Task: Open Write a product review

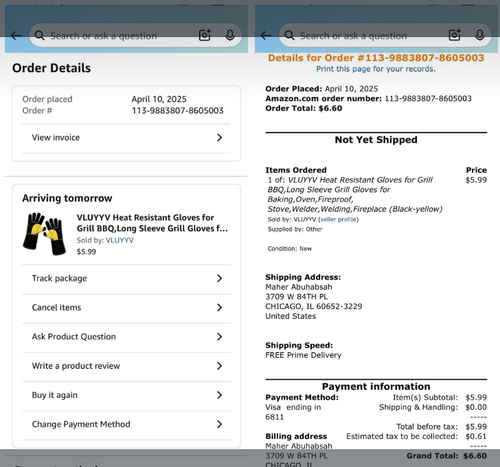Action: click(126, 366)
